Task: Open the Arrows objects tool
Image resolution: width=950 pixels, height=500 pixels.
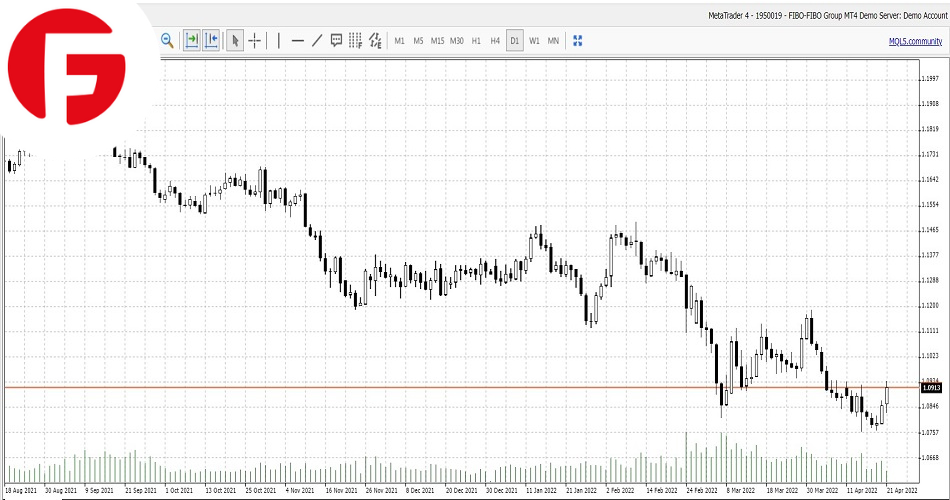Action: [x=375, y=41]
